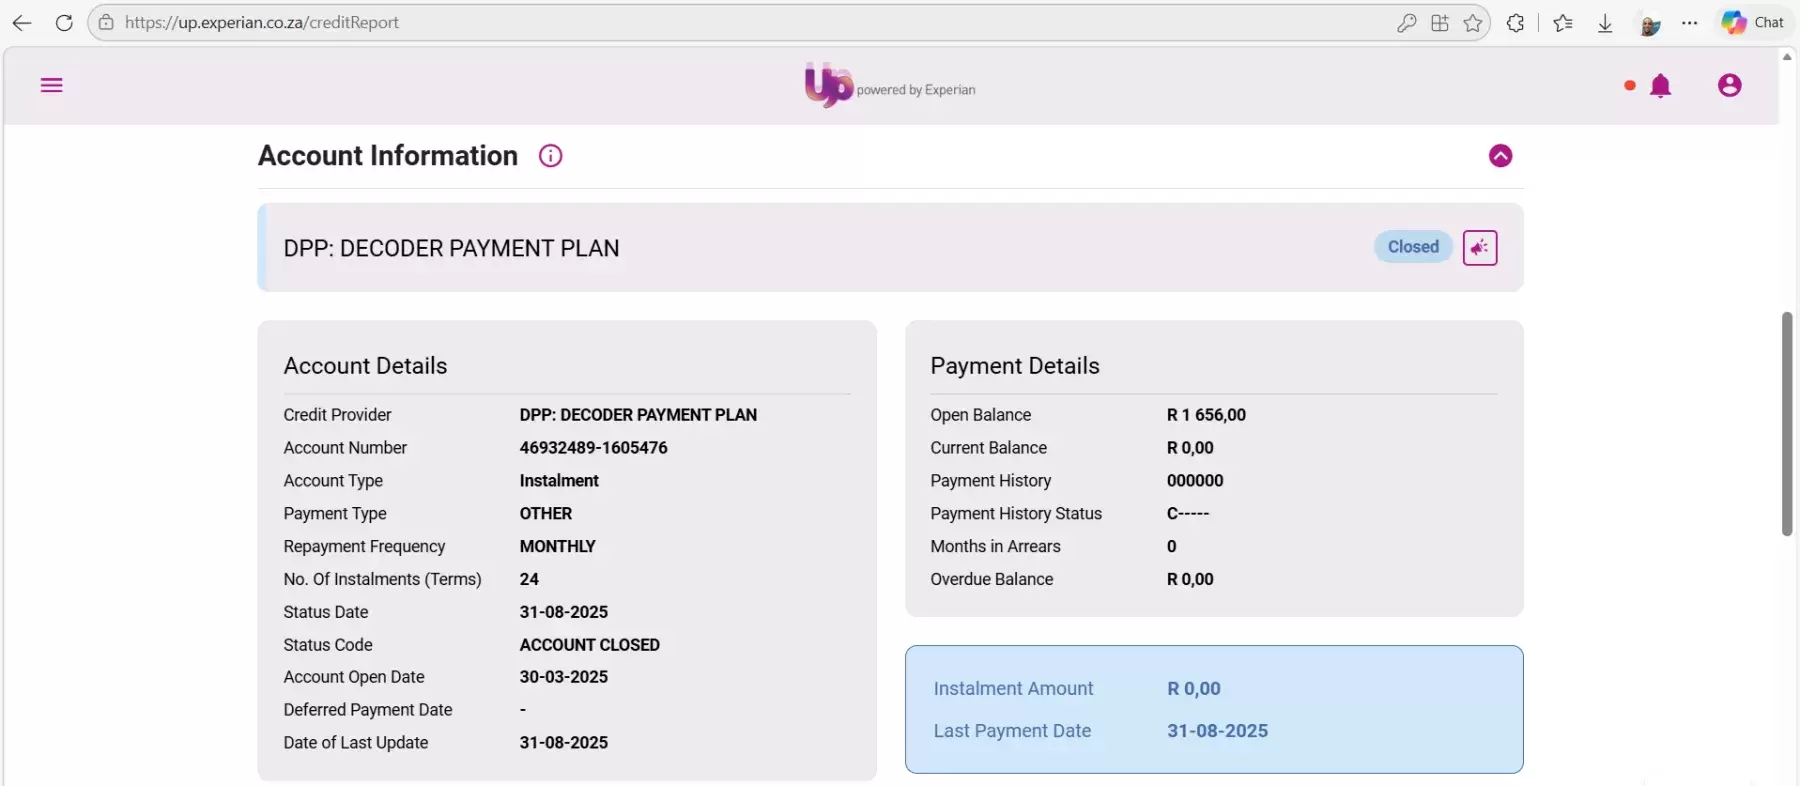Image resolution: width=1800 pixels, height=786 pixels.
Task: Refresh the page with the reload icon
Action: click(x=64, y=23)
